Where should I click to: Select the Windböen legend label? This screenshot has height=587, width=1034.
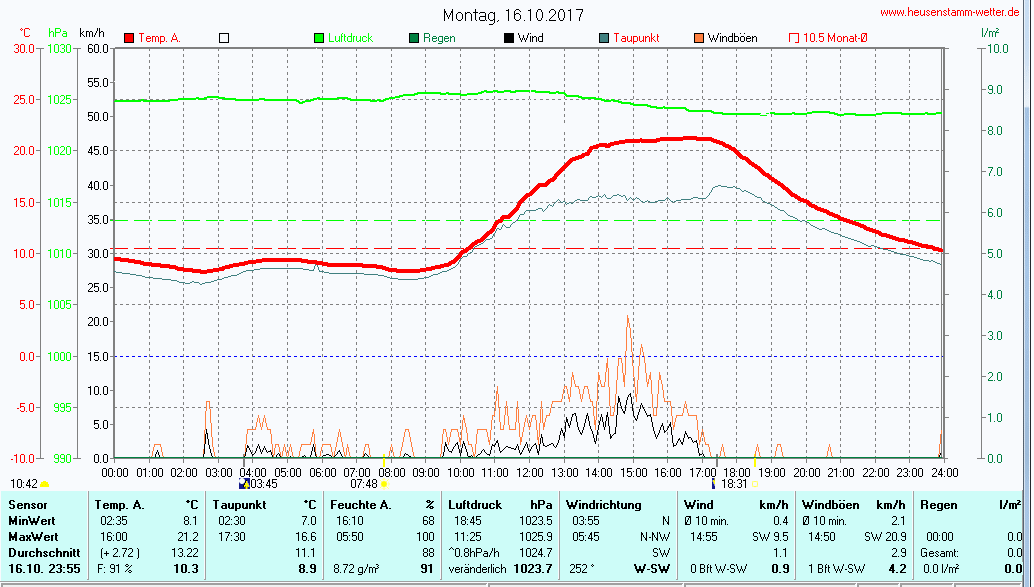click(732, 38)
